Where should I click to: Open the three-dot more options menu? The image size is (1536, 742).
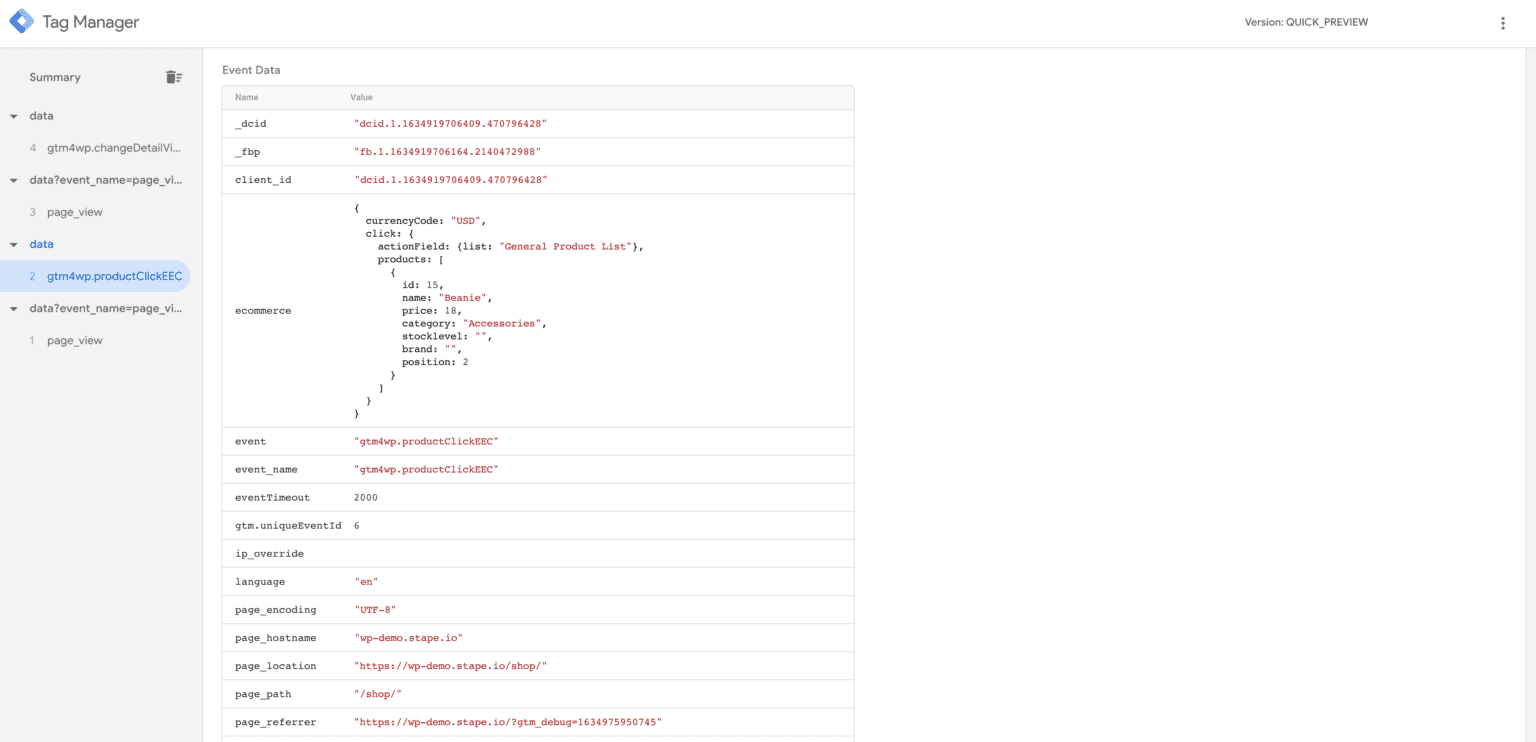point(1502,23)
